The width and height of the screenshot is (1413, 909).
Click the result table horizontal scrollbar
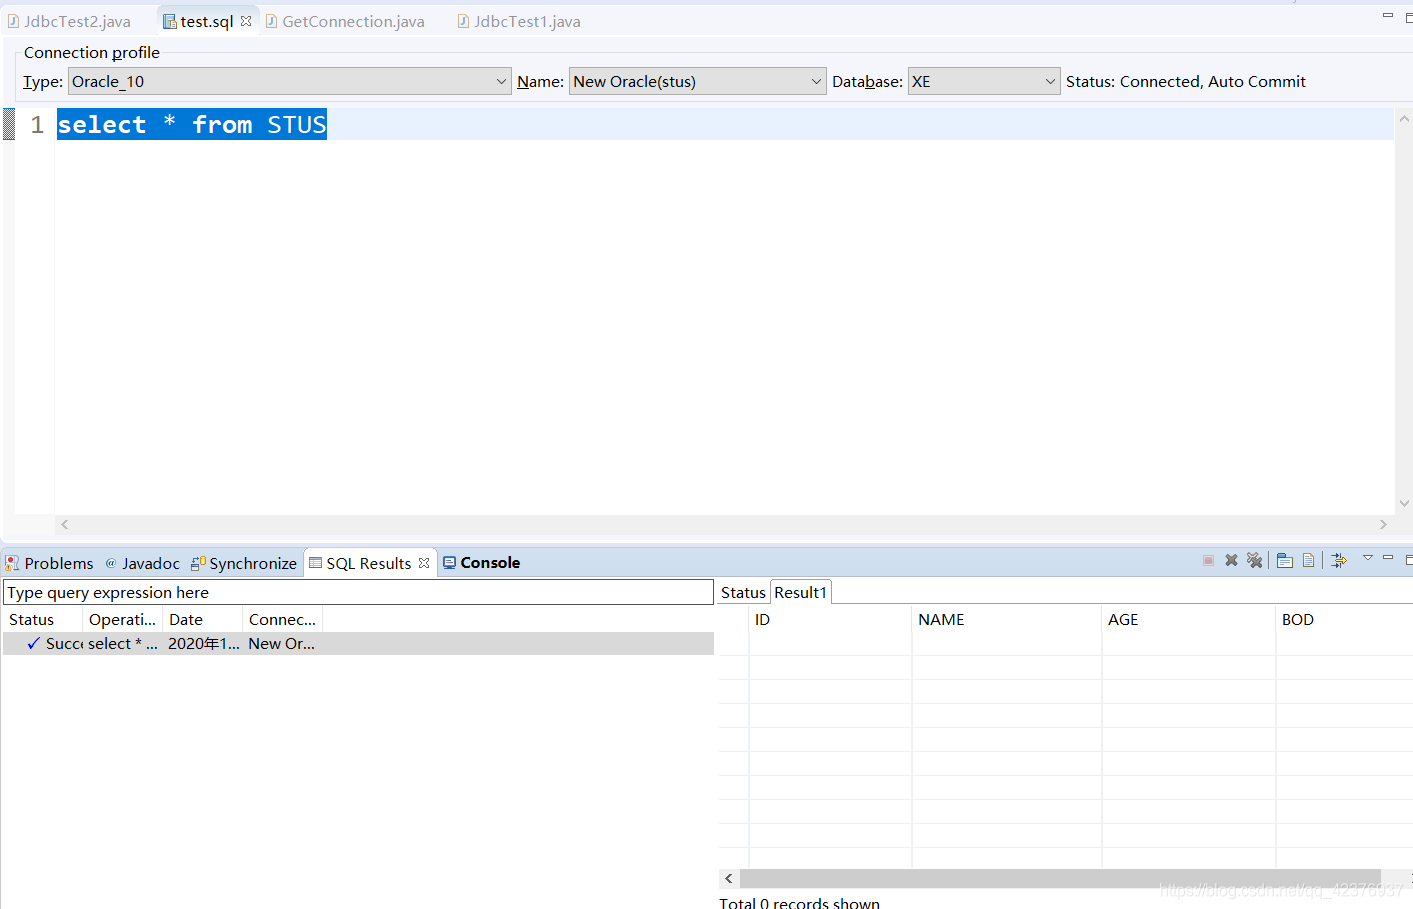[x=1060, y=878]
